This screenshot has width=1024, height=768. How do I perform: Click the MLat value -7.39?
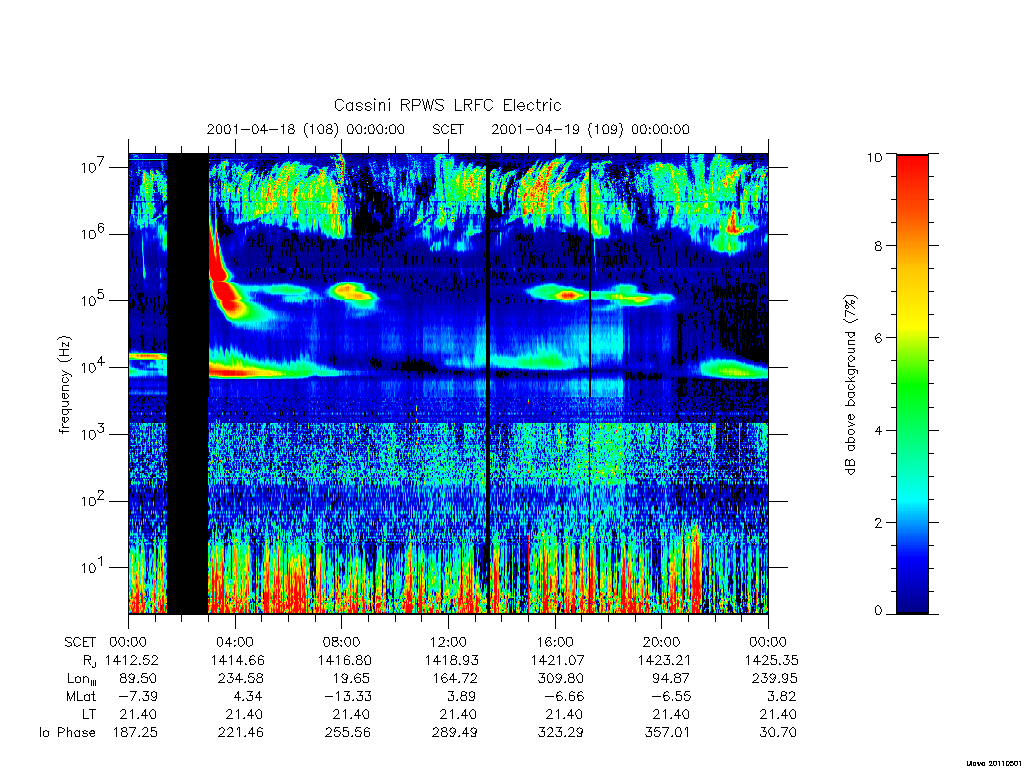138,697
